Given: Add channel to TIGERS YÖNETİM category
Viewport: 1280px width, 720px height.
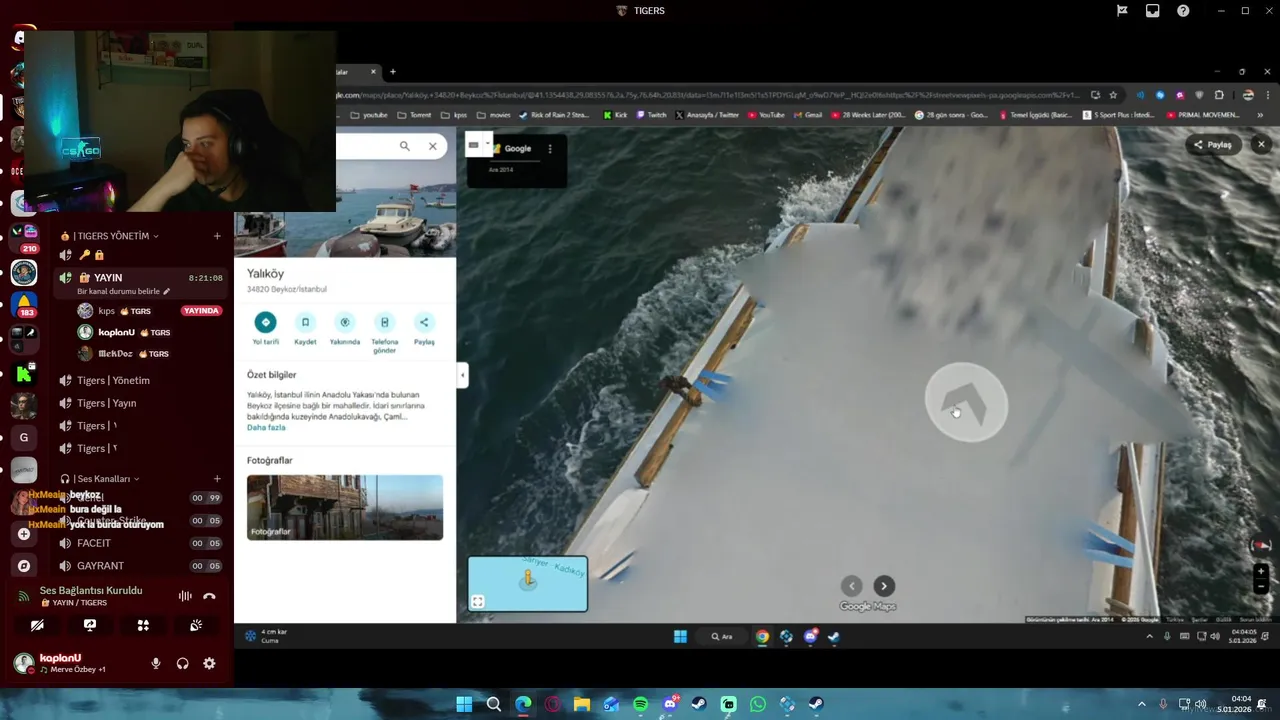Looking at the screenshot, I should pos(217,236).
